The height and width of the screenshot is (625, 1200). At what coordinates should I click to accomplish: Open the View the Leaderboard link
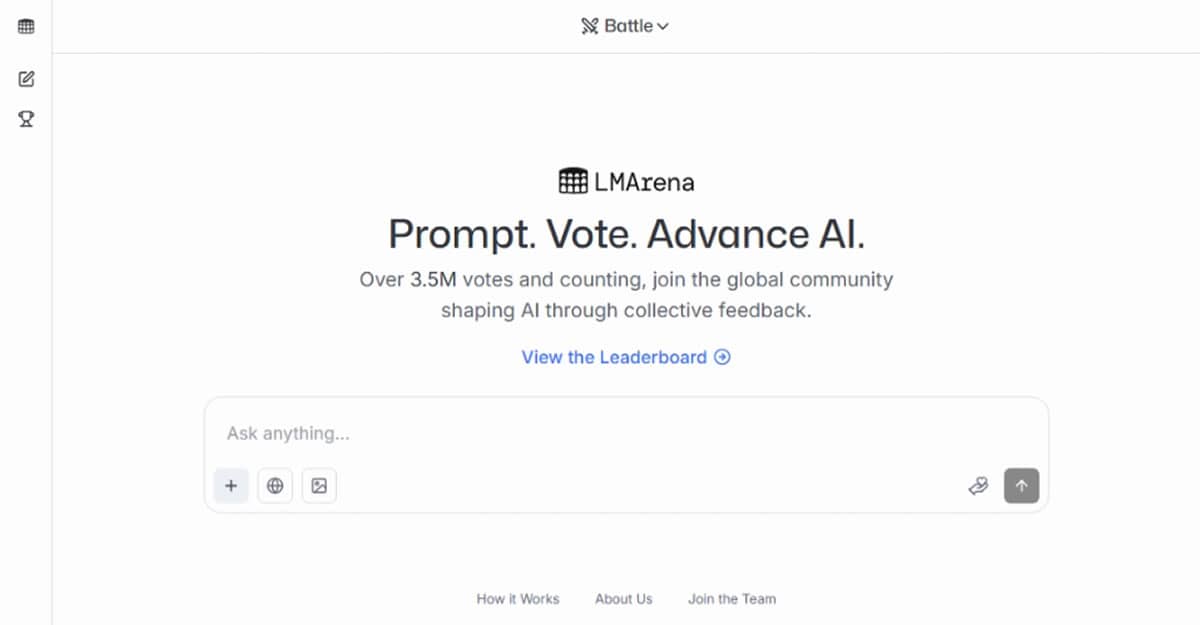point(614,357)
